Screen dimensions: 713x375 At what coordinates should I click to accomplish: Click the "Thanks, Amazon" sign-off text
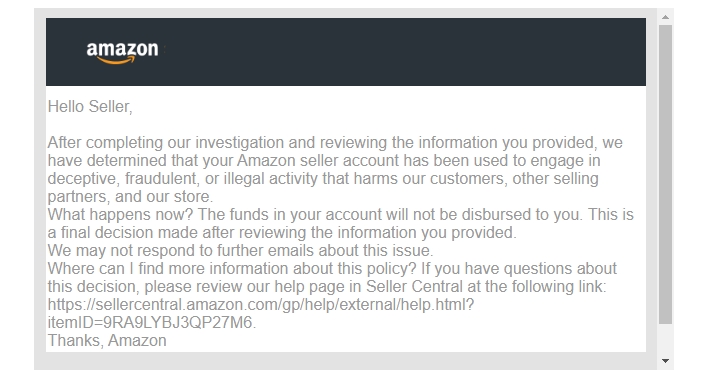click(107, 340)
